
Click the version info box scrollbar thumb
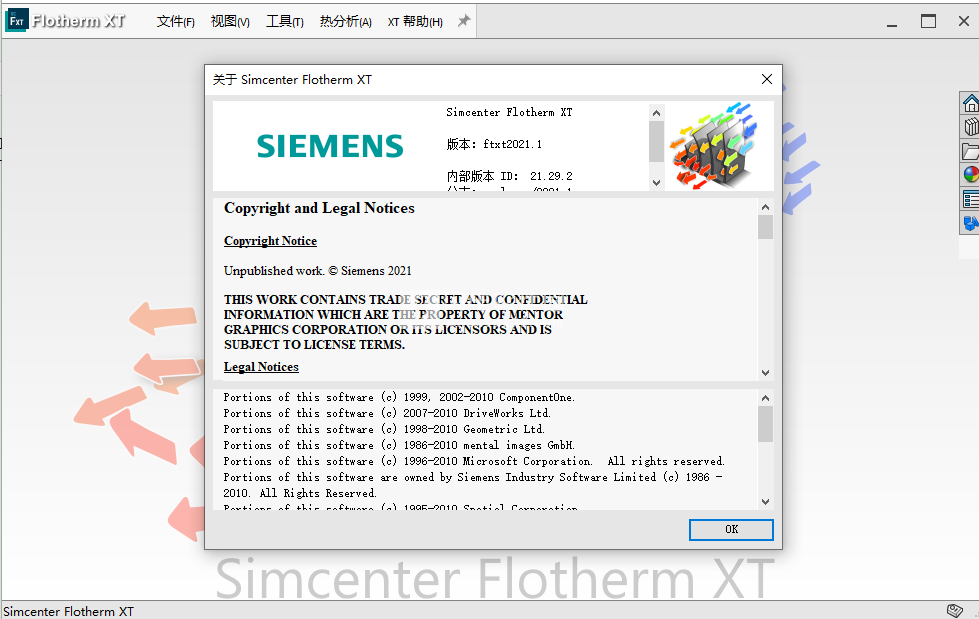coord(656,142)
